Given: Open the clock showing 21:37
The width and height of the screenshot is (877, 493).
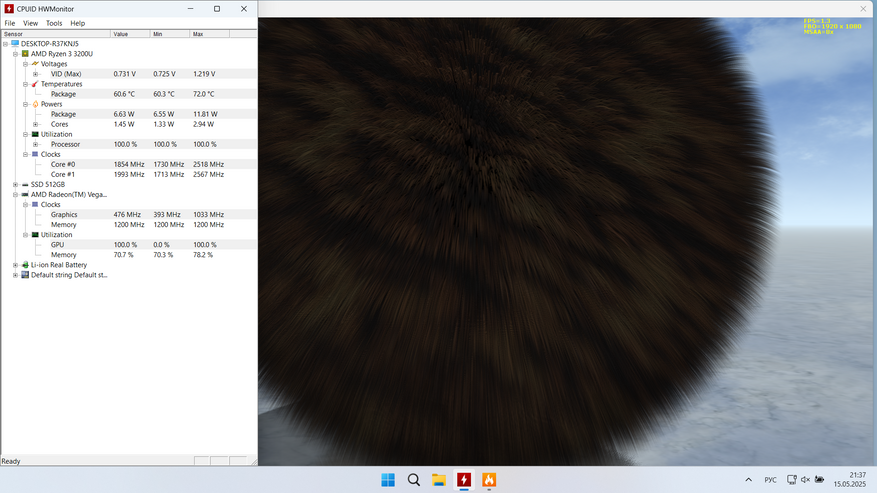Looking at the screenshot, I should pyautogui.click(x=850, y=480).
